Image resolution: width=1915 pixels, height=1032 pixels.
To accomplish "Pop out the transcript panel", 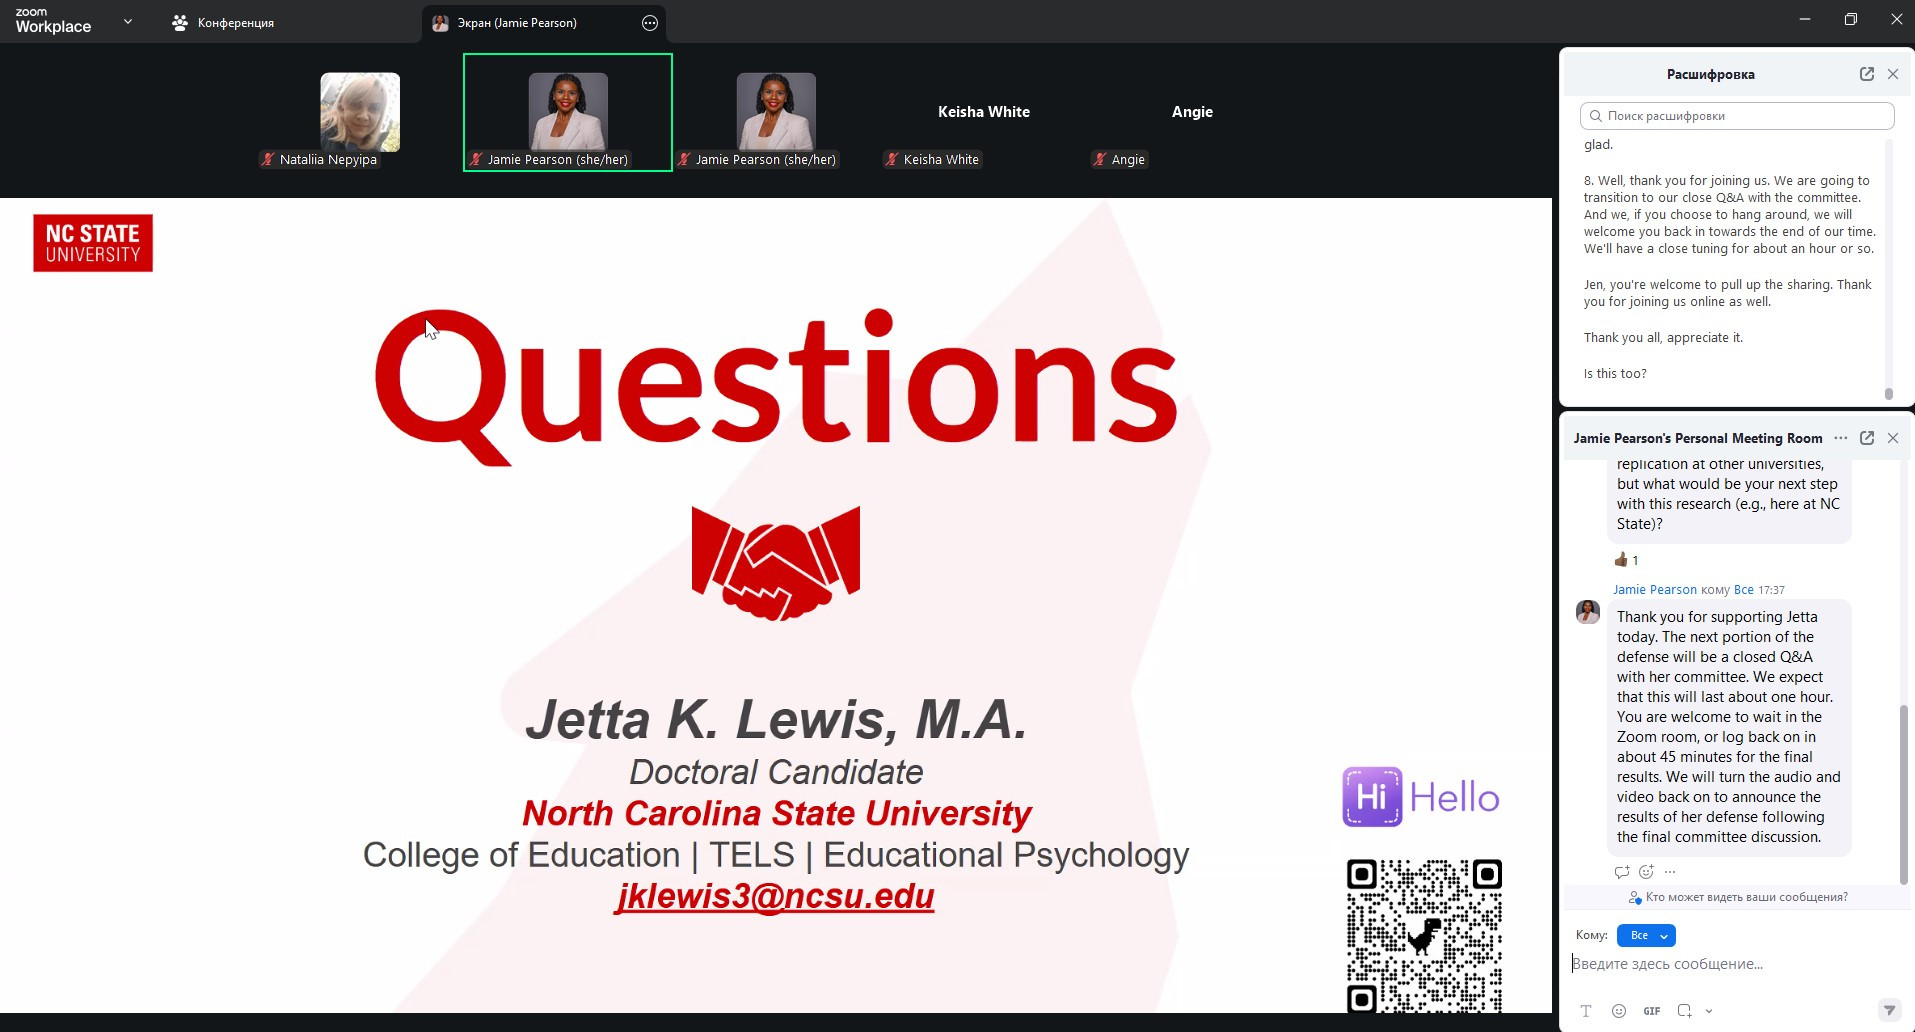I will click(x=1866, y=74).
